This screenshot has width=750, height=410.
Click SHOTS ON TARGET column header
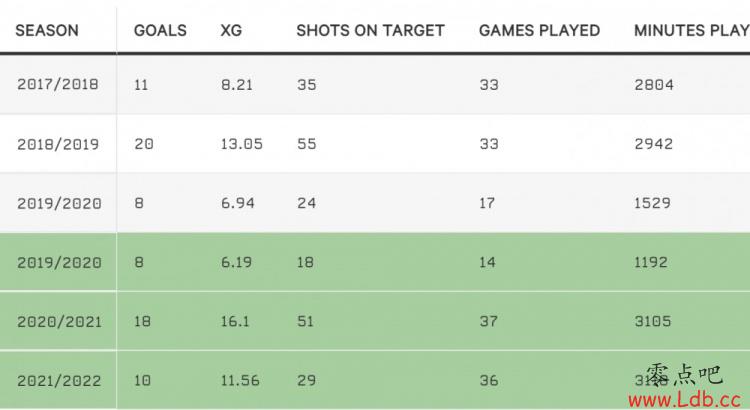(x=370, y=31)
